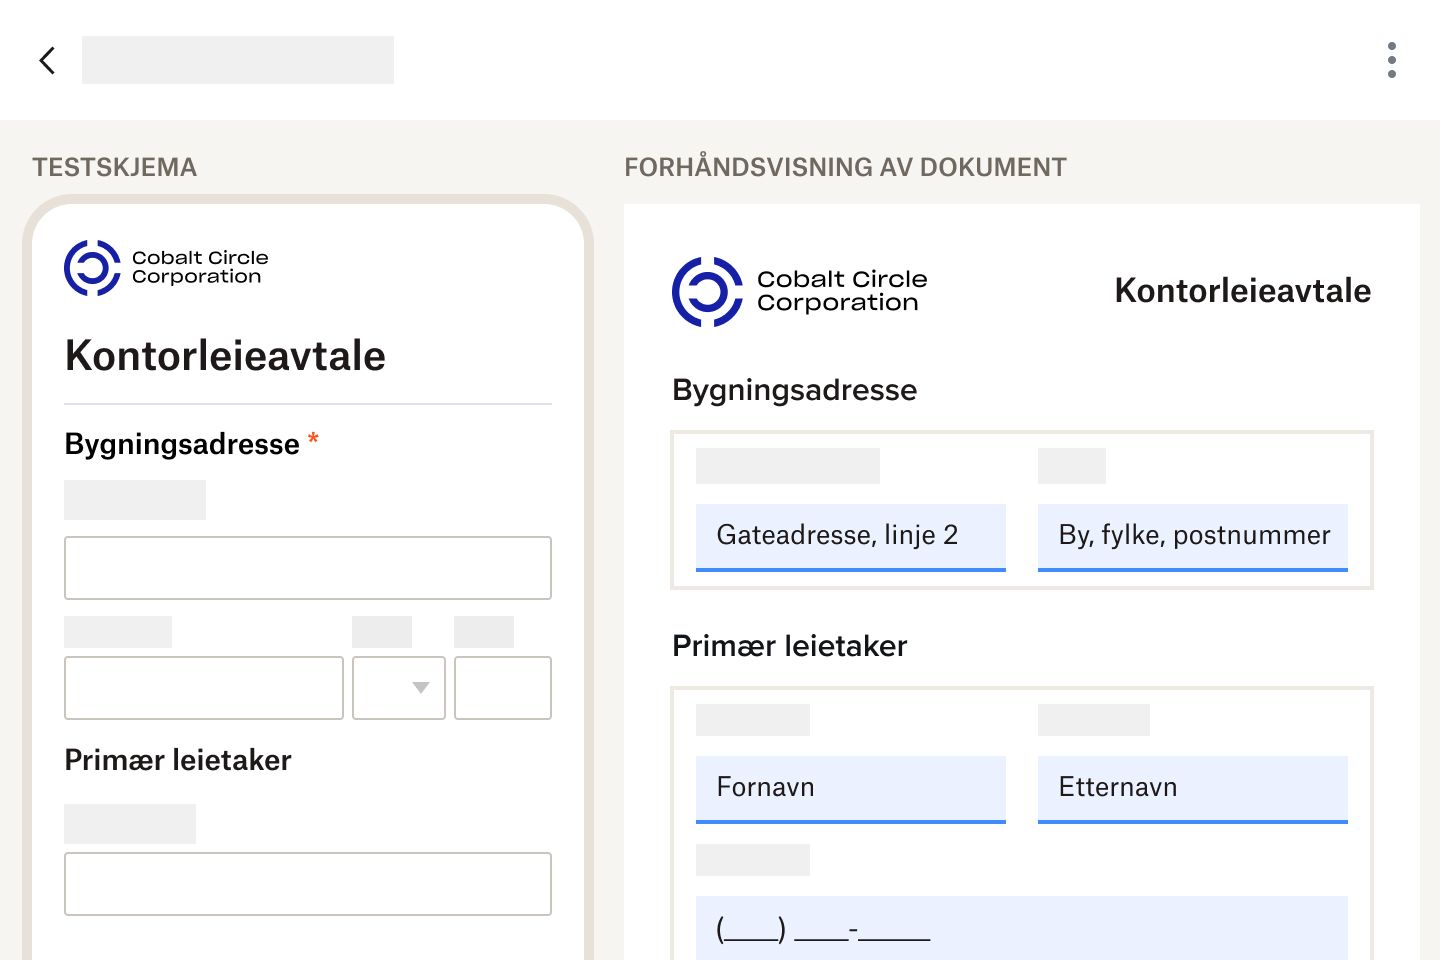
Task: Click the Etternavn field in the preview
Action: point(1192,789)
